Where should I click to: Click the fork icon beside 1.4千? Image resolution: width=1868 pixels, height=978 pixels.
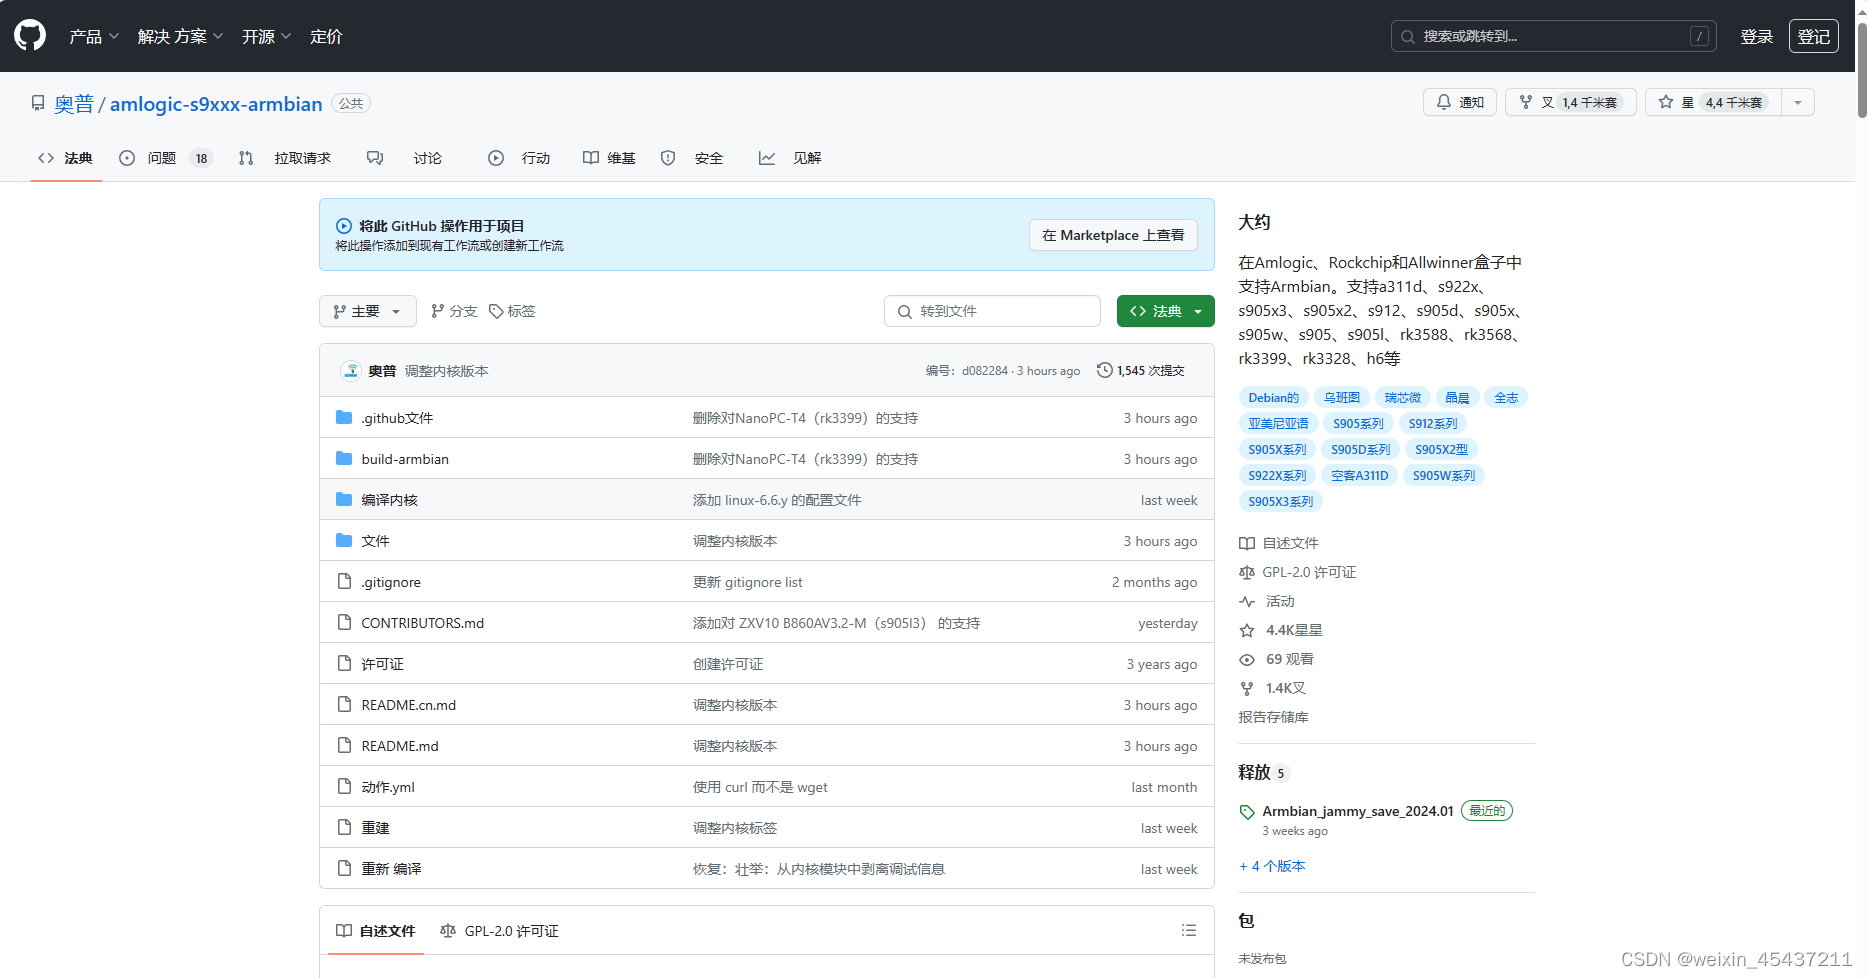[1526, 102]
